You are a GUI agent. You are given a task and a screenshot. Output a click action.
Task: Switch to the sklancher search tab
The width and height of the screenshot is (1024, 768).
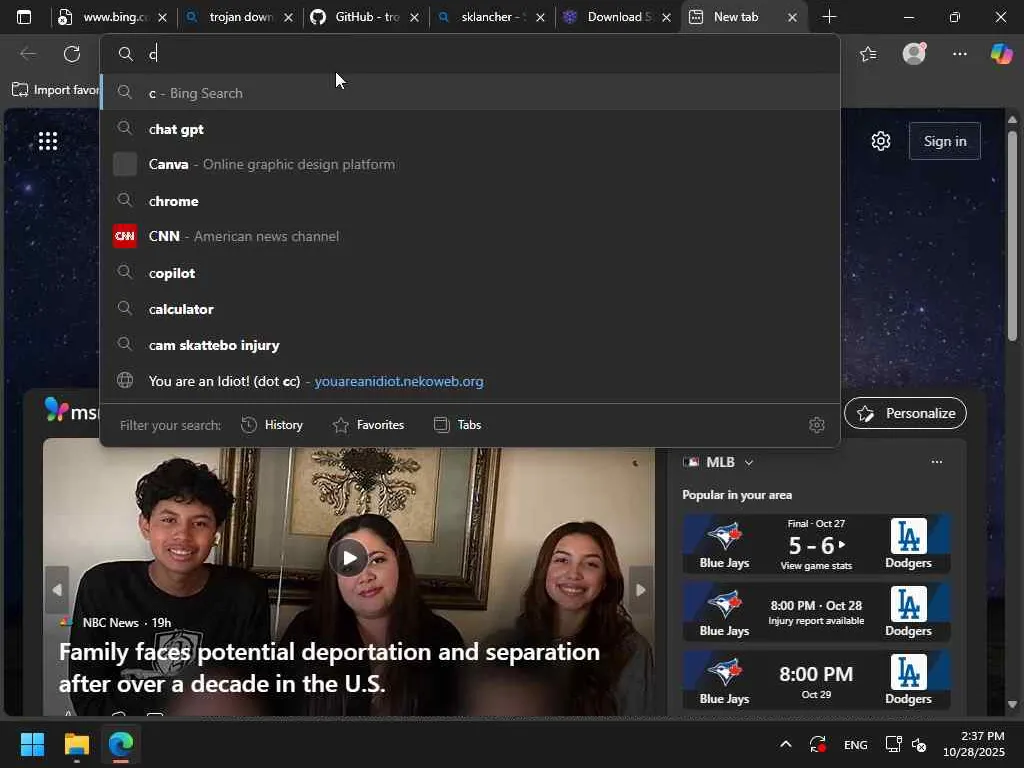492,17
